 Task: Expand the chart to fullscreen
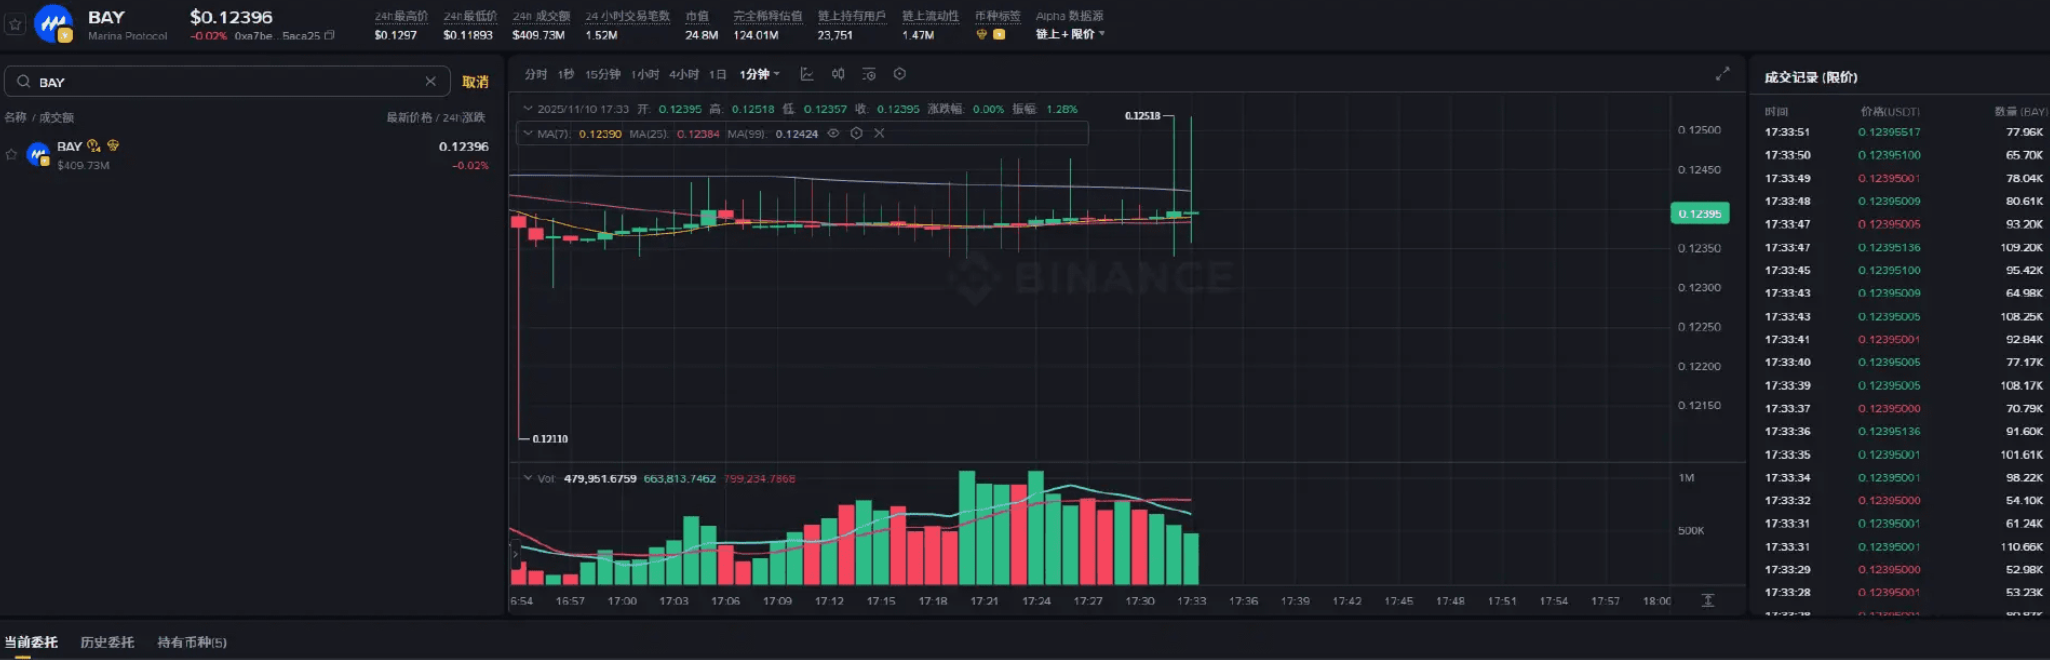tap(1722, 74)
